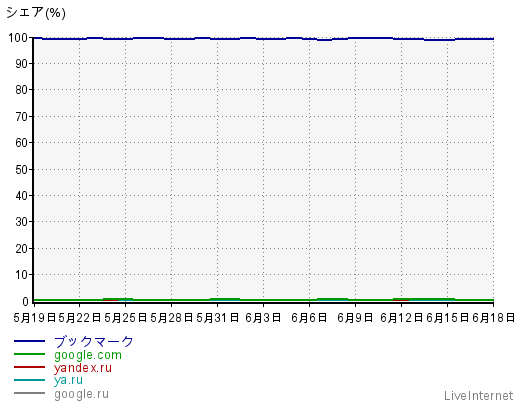520x405 pixels.
Task: Click the シェア(%) chart title
Action: coord(36,13)
